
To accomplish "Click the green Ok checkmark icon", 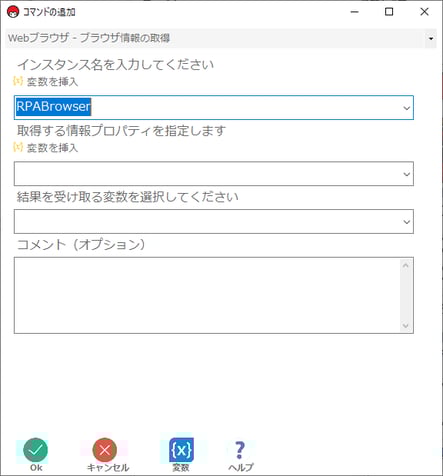I will tap(36, 450).
